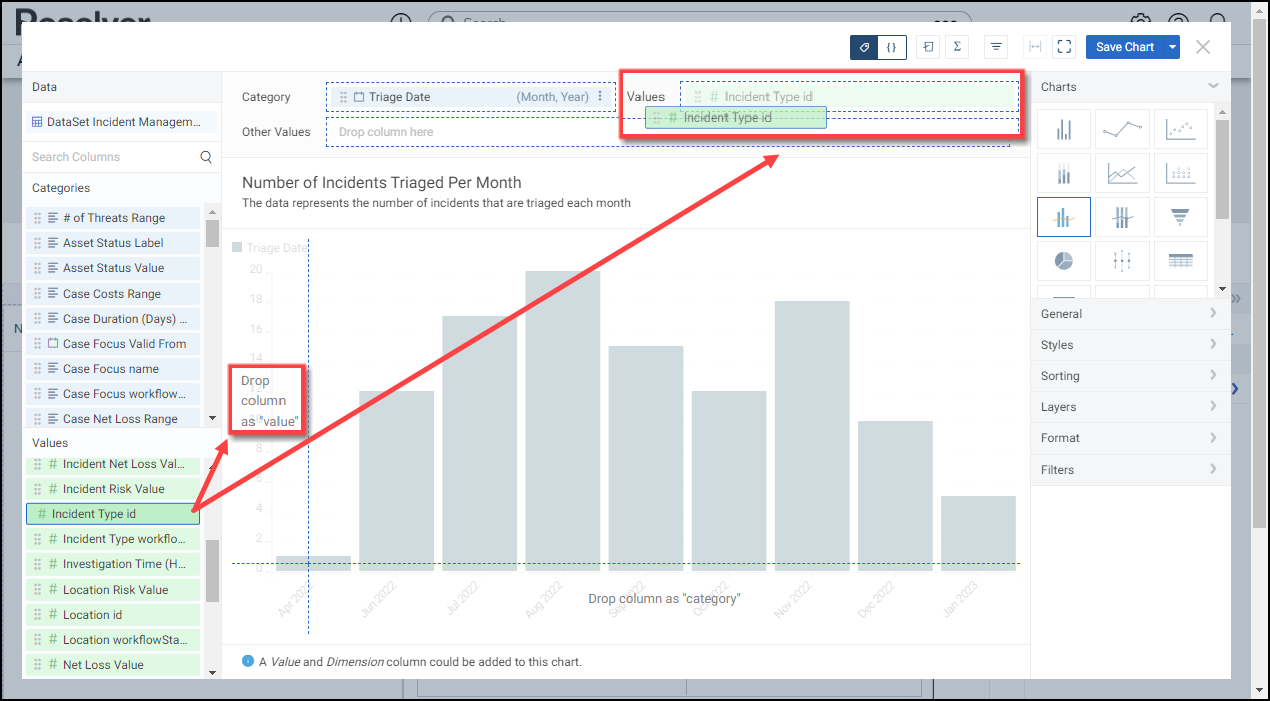The width and height of the screenshot is (1270, 701).
Task: Toggle fullscreen mode for chart editor
Action: pos(1064,47)
